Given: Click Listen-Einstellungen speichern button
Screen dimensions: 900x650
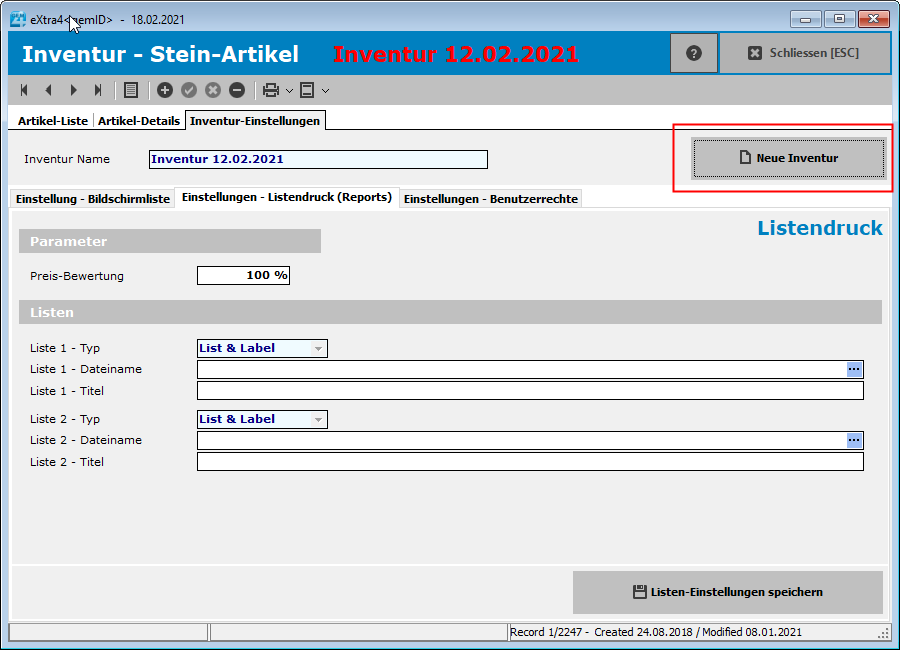Looking at the screenshot, I should [727, 592].
